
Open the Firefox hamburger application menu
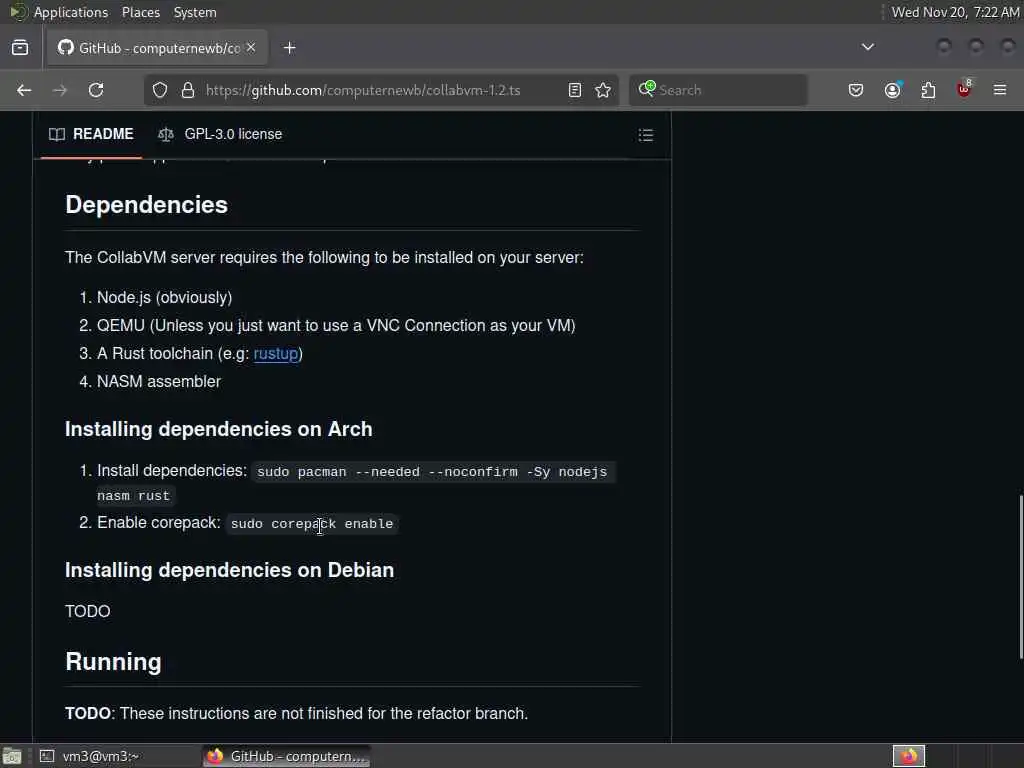tap(1000, 90)
